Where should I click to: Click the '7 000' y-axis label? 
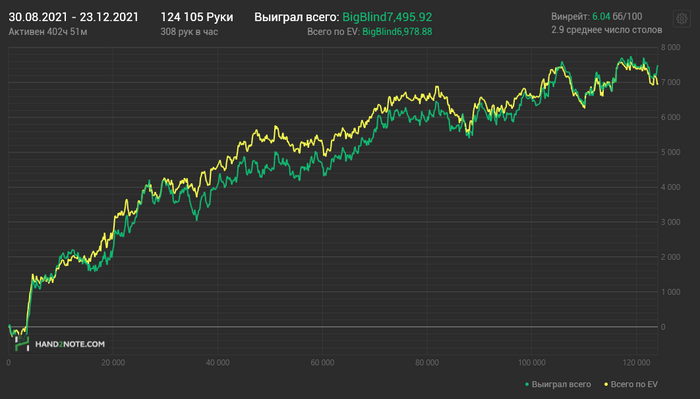click(671, 82)
